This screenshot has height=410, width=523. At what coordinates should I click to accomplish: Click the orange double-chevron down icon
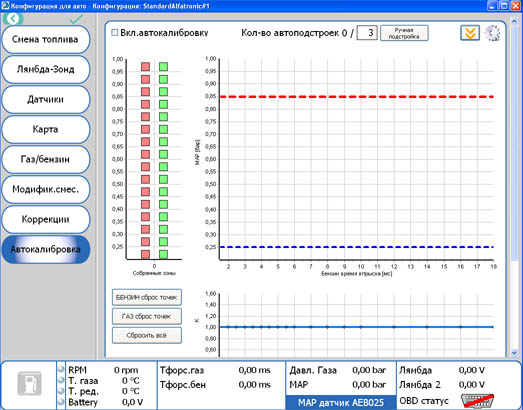(470, 33)
